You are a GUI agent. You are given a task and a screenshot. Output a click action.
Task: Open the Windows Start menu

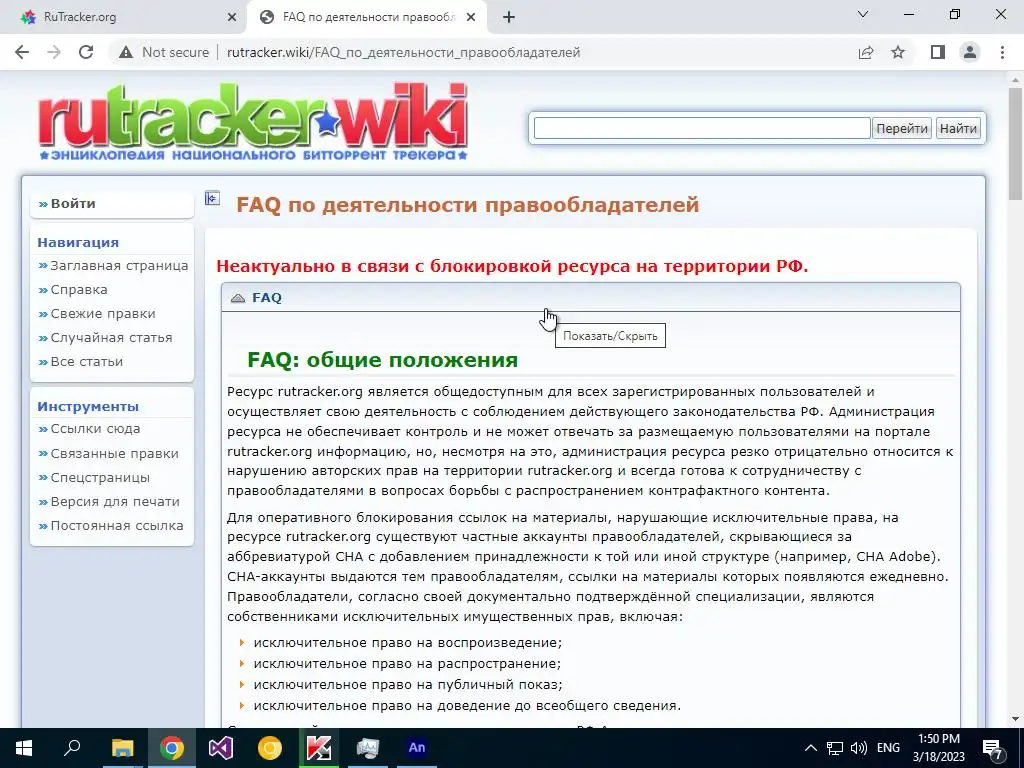click(x=24, y=748)
